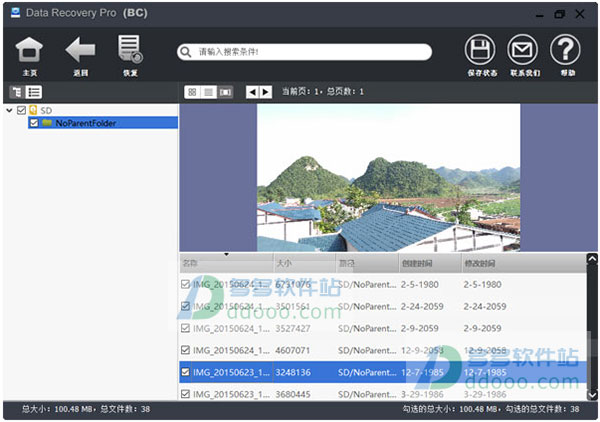
Task: Sort by Path (路径) column header
Action: tap(367, 263)
